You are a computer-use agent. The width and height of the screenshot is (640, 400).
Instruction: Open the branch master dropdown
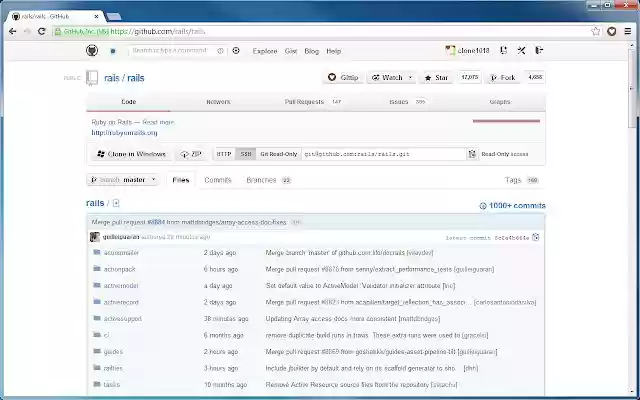(122, 180)
